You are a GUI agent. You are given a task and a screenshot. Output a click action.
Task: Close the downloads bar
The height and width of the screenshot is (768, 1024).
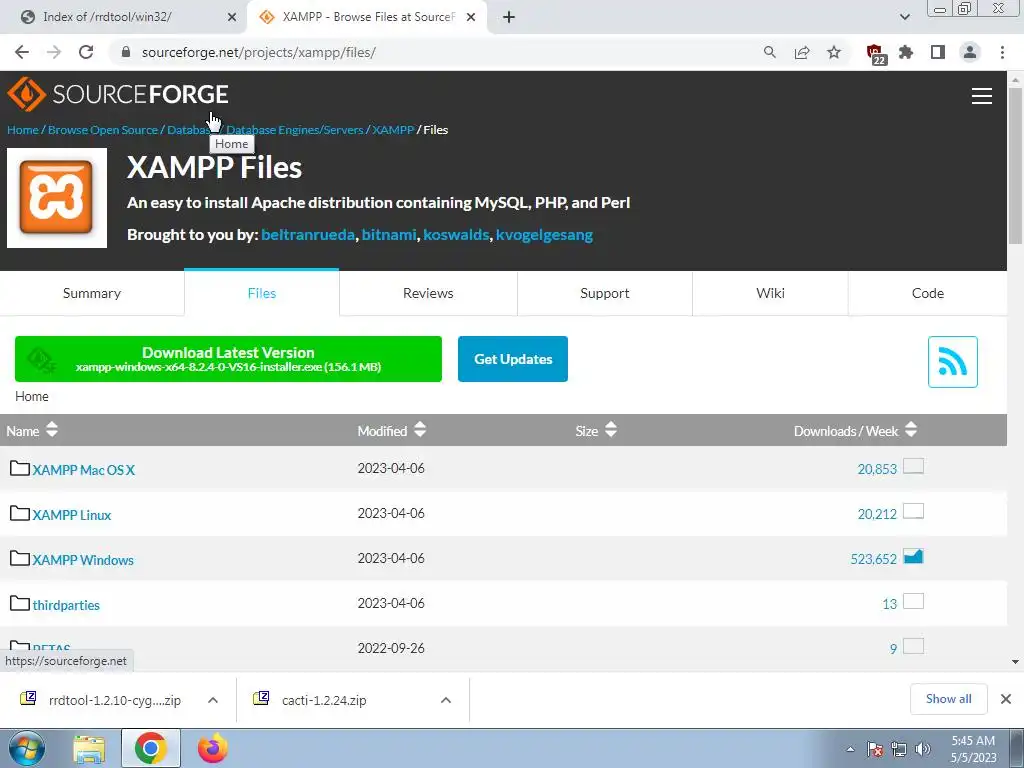point(1006,699)
